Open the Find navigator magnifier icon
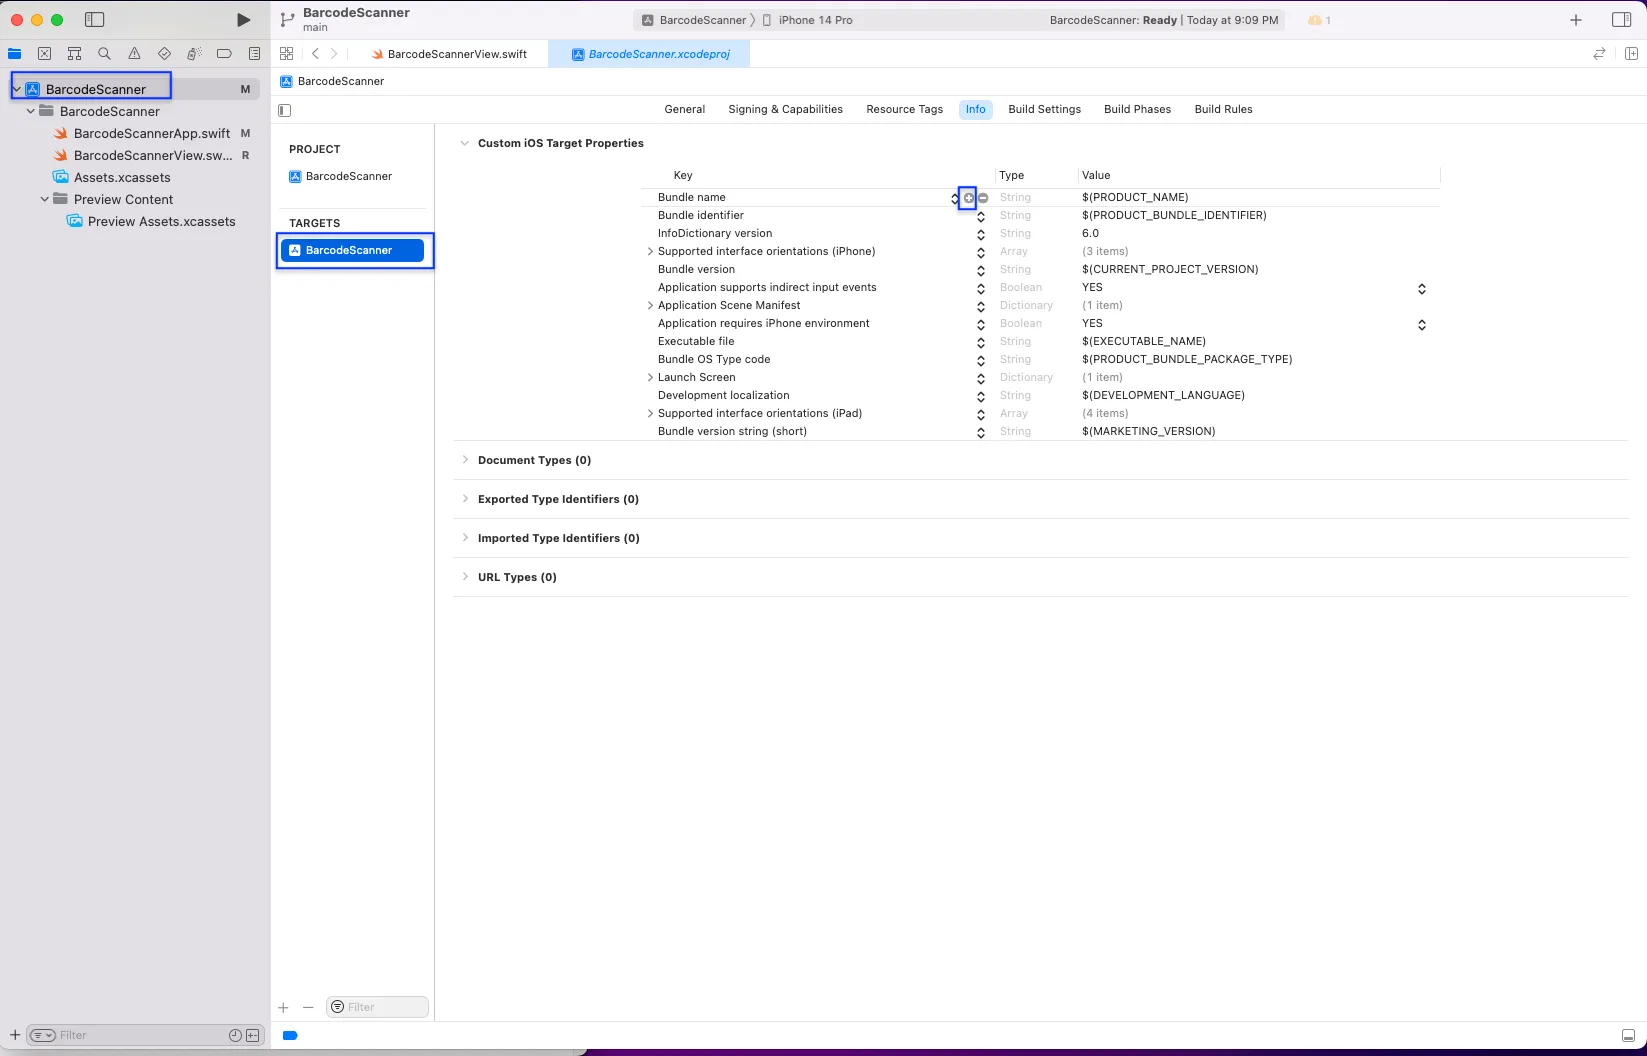 (104, 54)
